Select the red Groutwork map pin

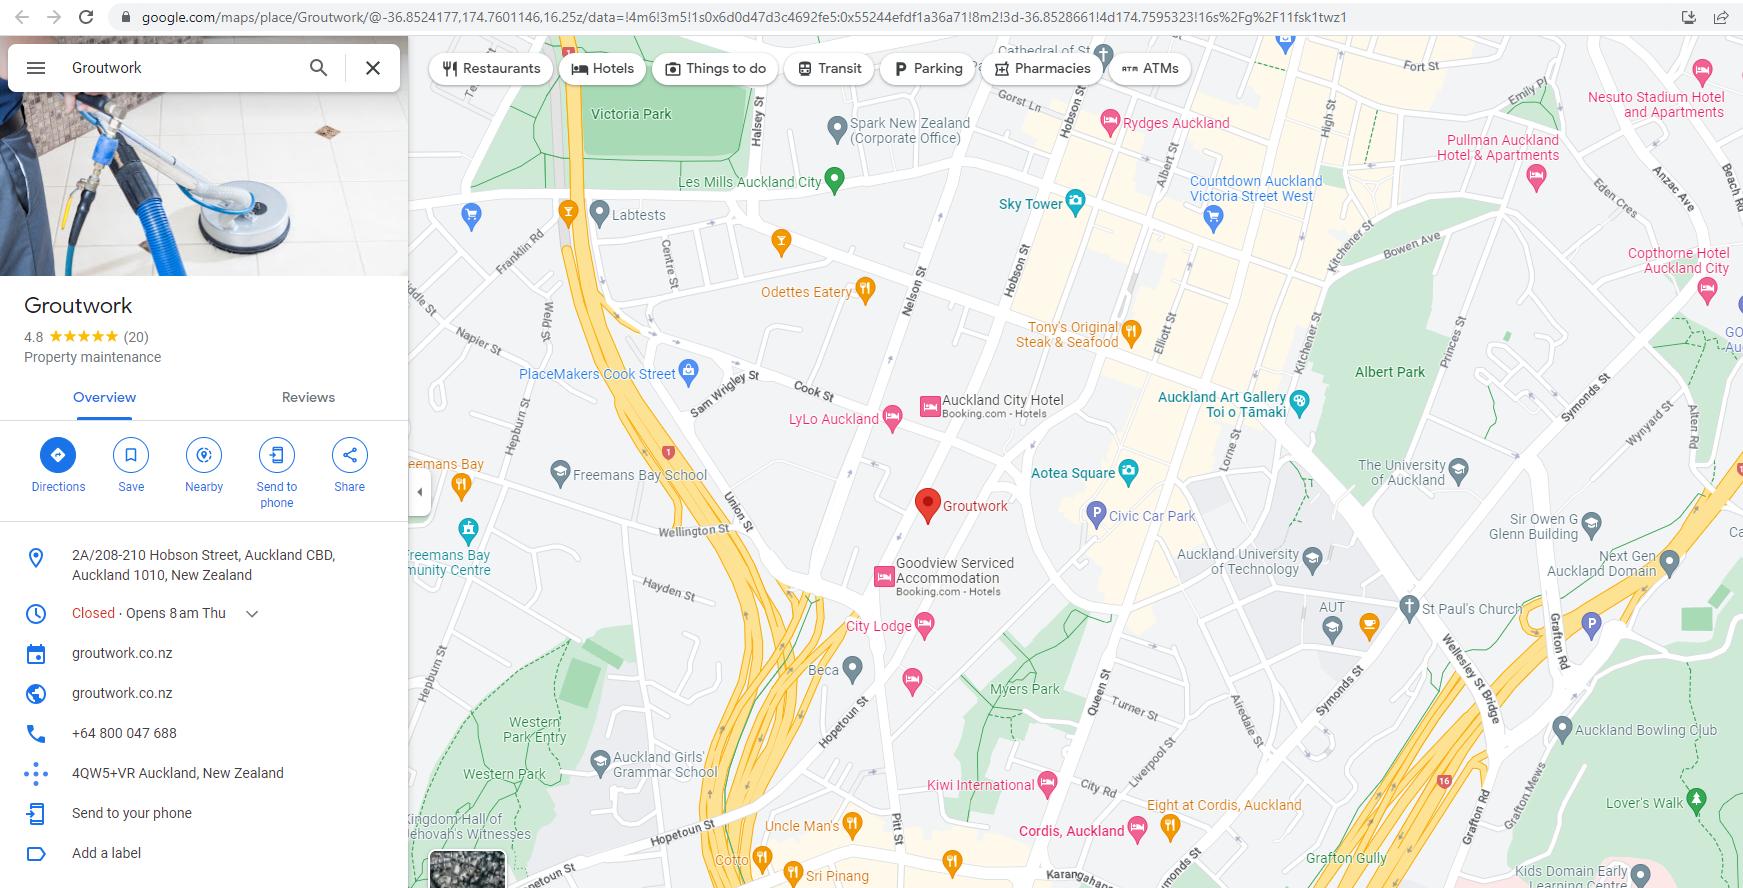click(928, 506)
